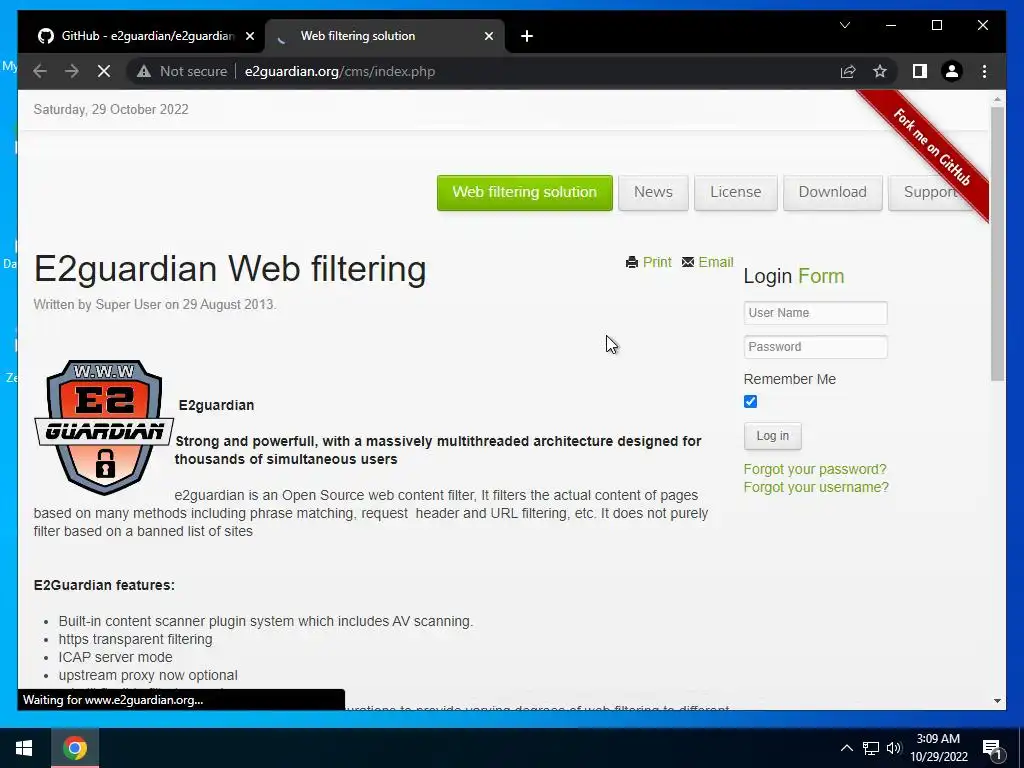
Task: Close the GitHub e2guardian tab
Action: coord(249,36)
